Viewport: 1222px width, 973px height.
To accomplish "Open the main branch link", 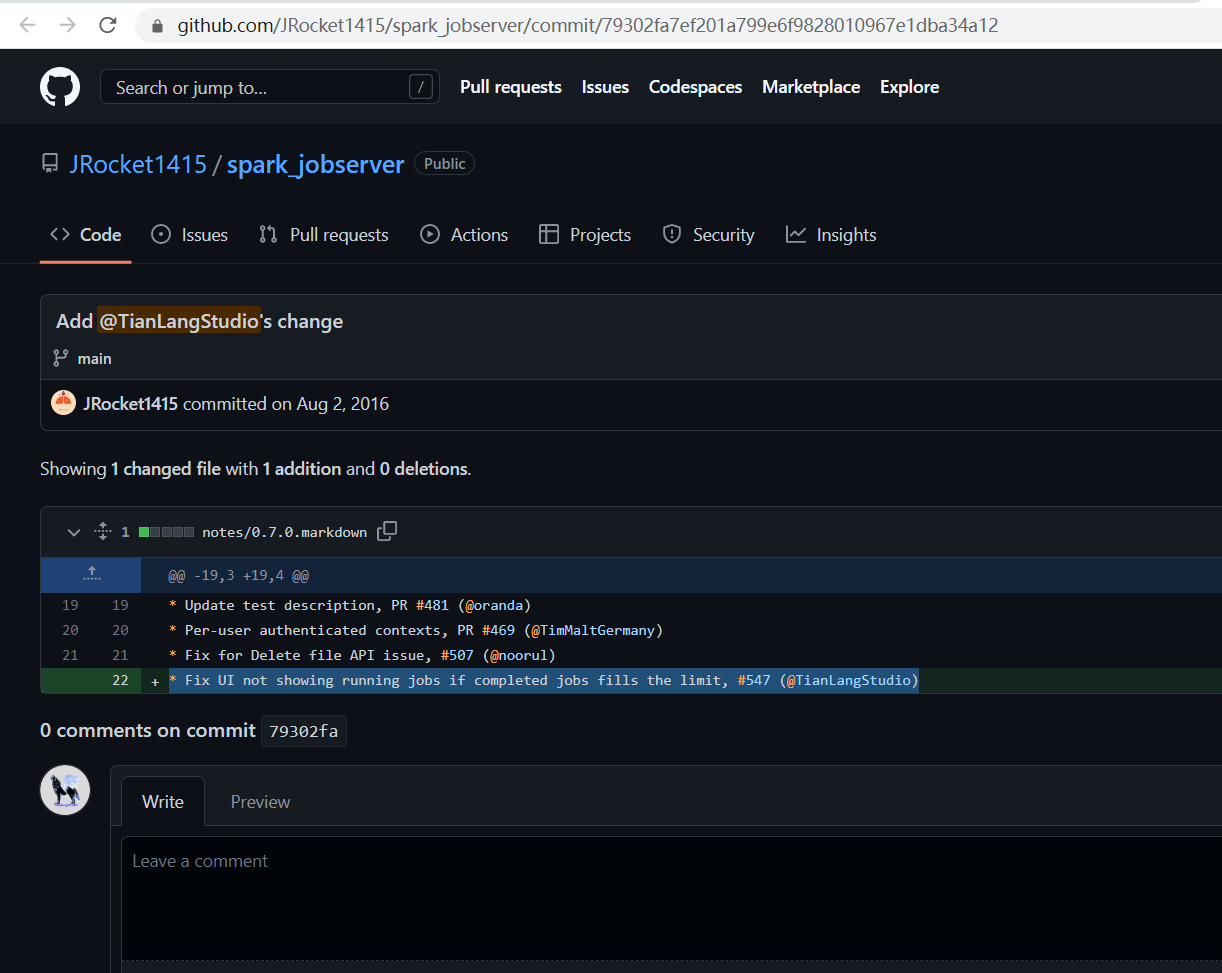I will click(95, 358).
